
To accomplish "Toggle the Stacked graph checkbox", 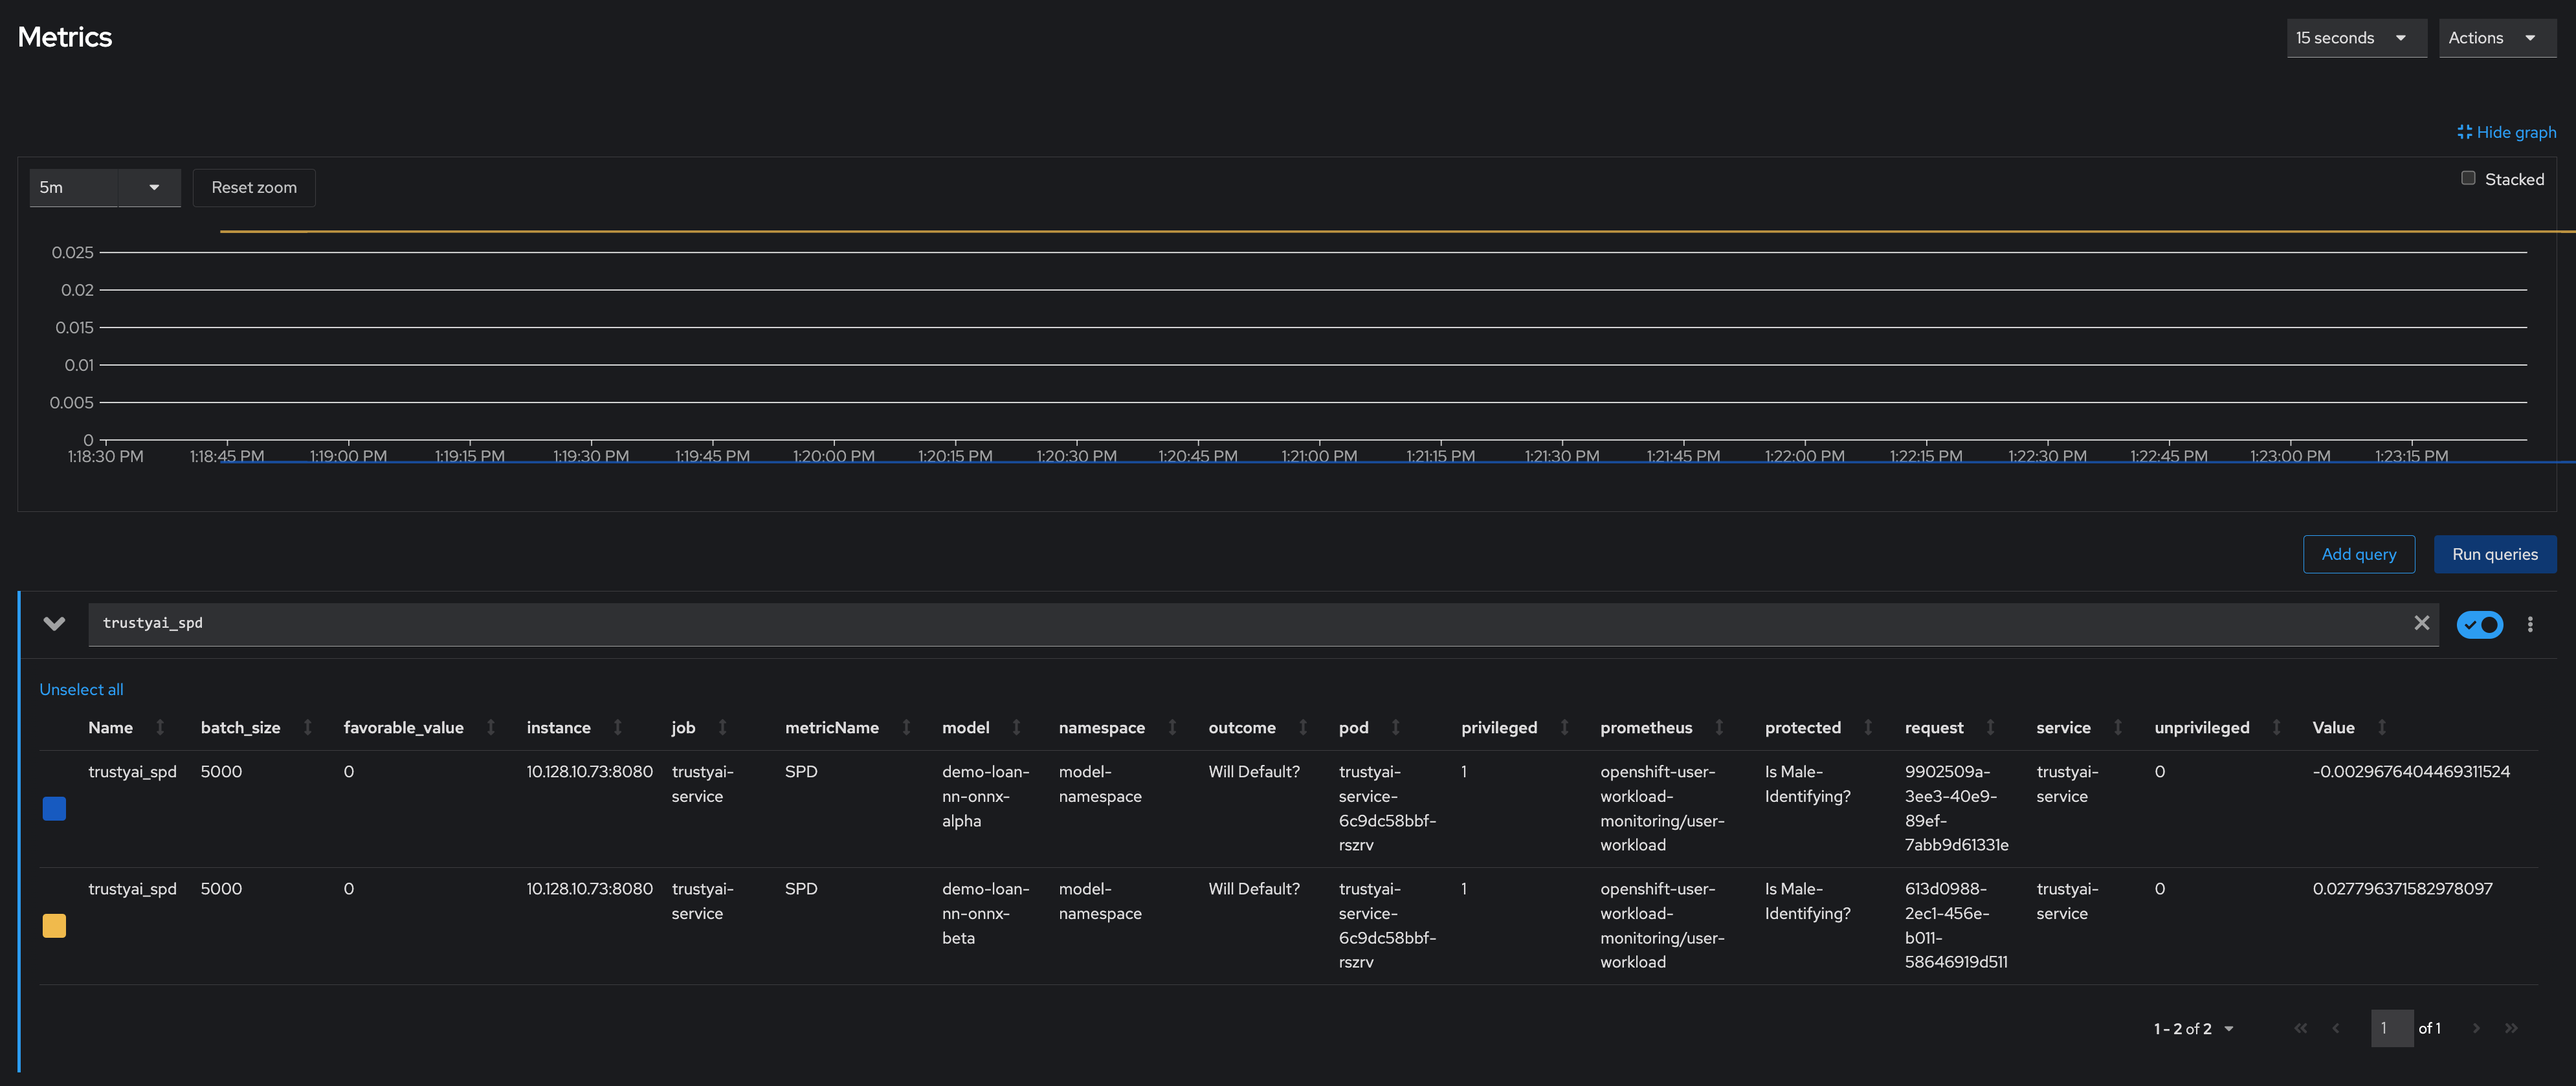I will coord(2468,178).
